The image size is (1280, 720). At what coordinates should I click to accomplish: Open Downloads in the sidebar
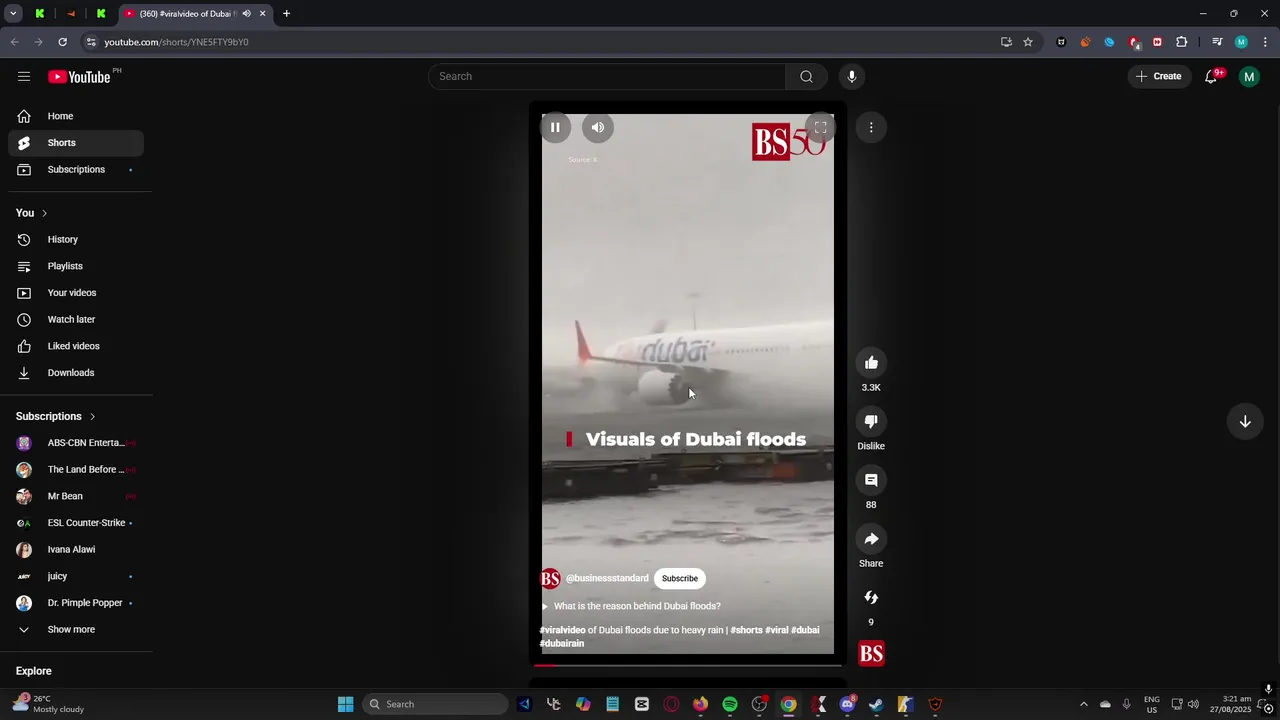click(76, 372)
